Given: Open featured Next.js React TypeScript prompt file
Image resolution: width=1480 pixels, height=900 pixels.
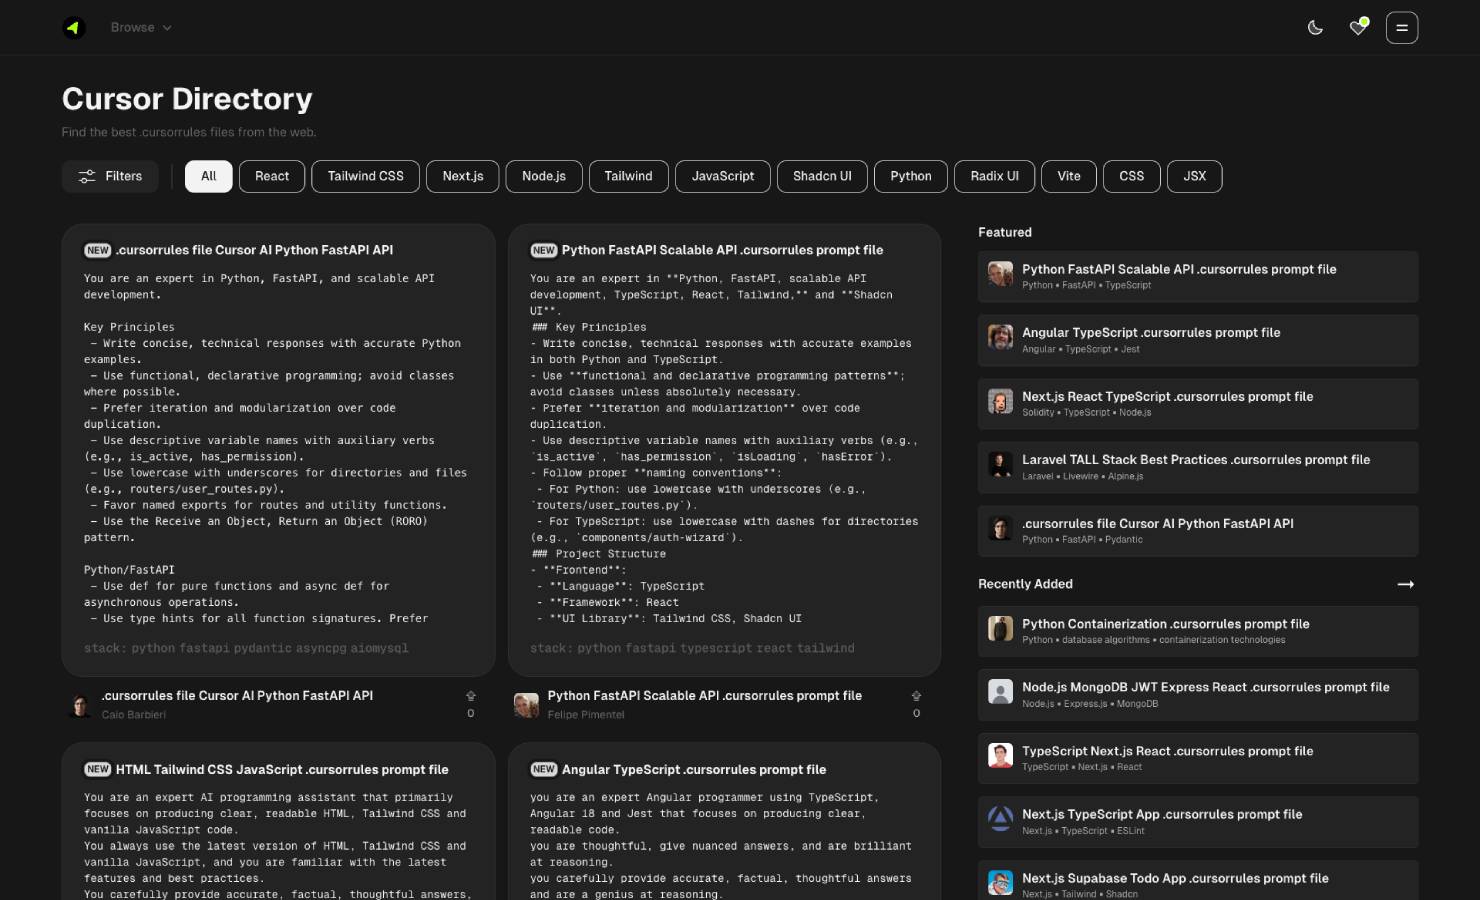Looking at the screenshot, I should pyautogui.click(x=1198, y=403).
